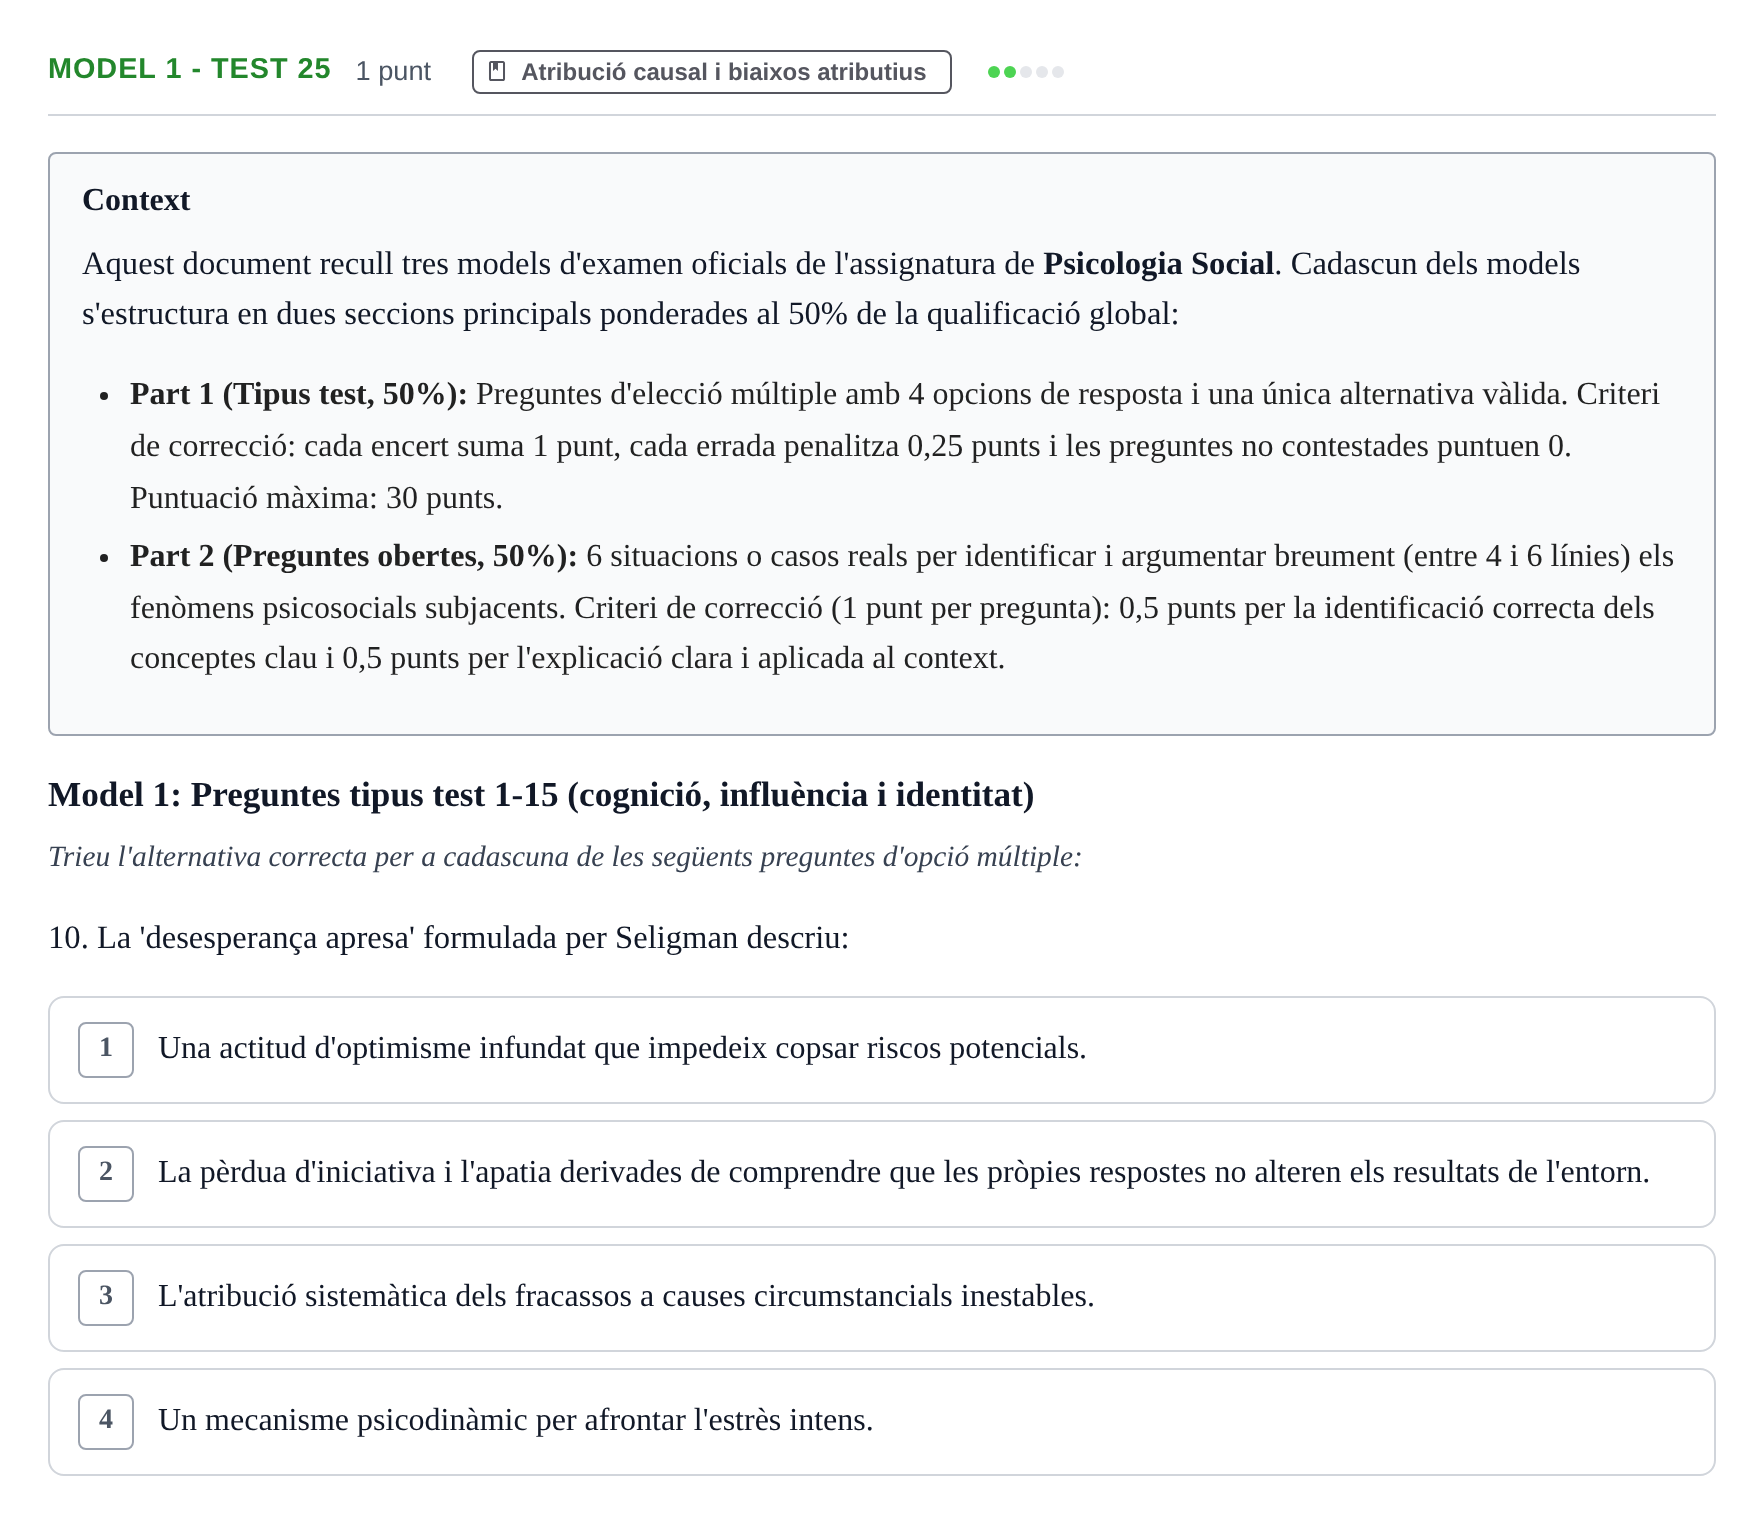Click the bookmark icon in topic tag

coord(496,72)
